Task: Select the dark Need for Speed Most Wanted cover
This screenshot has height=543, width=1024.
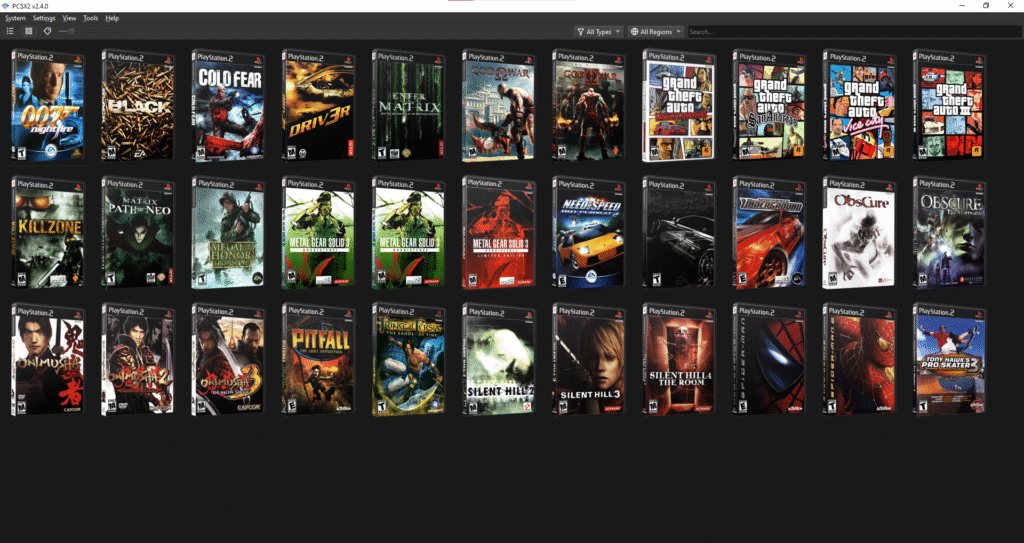Action: pyautogui.click(x=679, y=233)
